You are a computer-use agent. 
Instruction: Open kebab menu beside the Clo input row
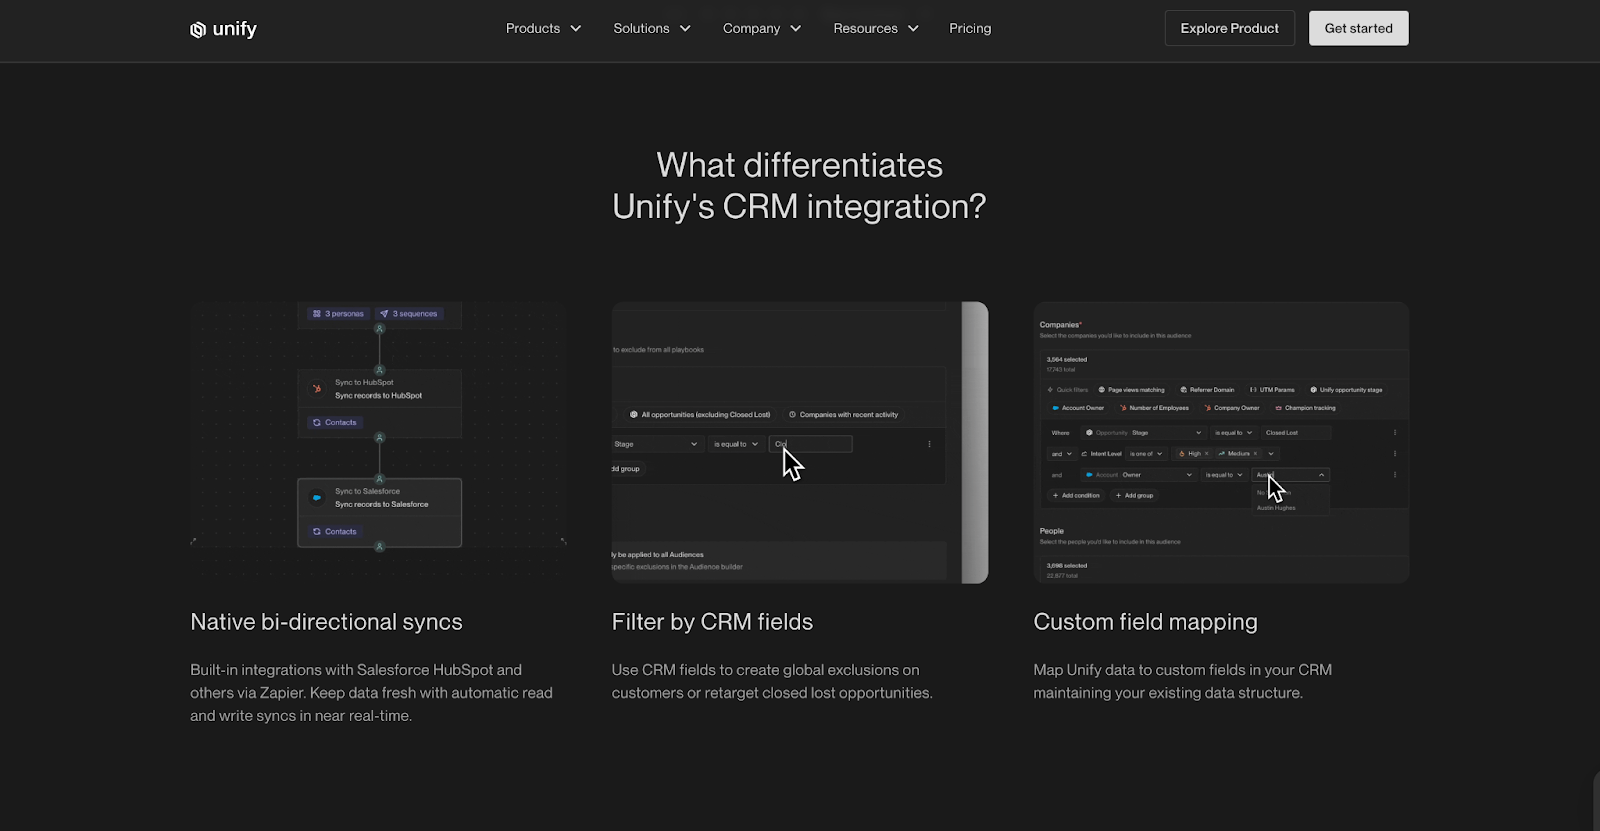[929, 444]
